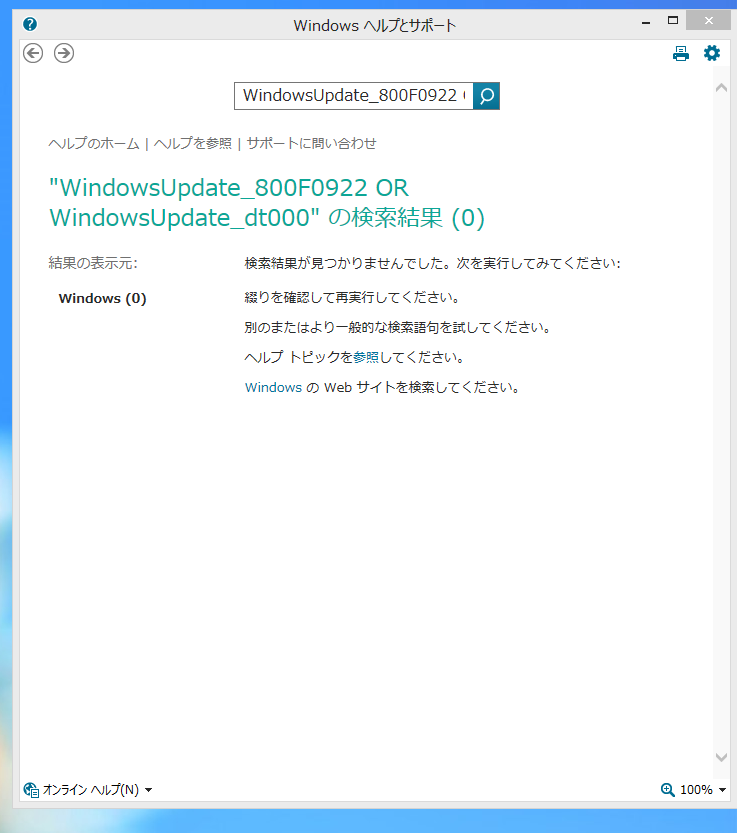Image resolution: width=737 pixels, height=833 pixels.
Task: Run search with the magnifier button
Action: pos(486,96)
